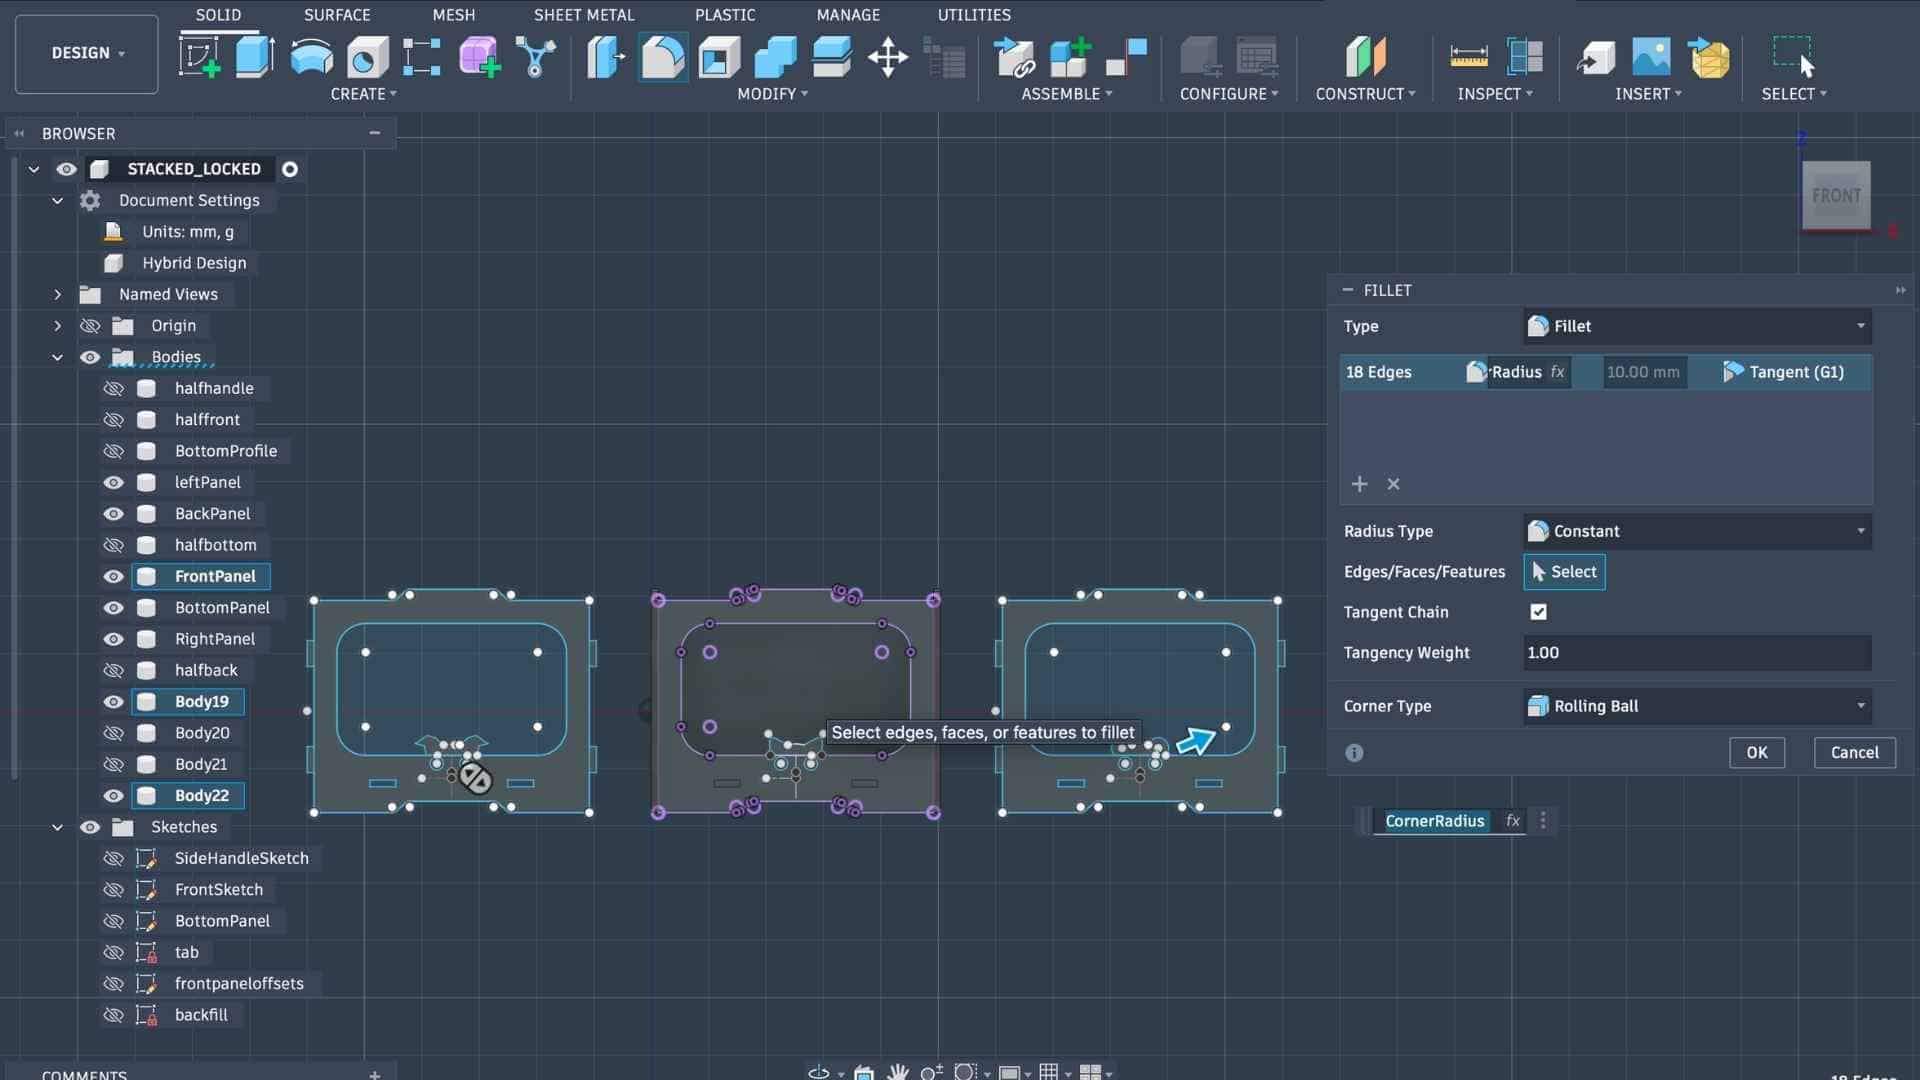Switch to the Sheet Metal tab

tap(583, 15)
